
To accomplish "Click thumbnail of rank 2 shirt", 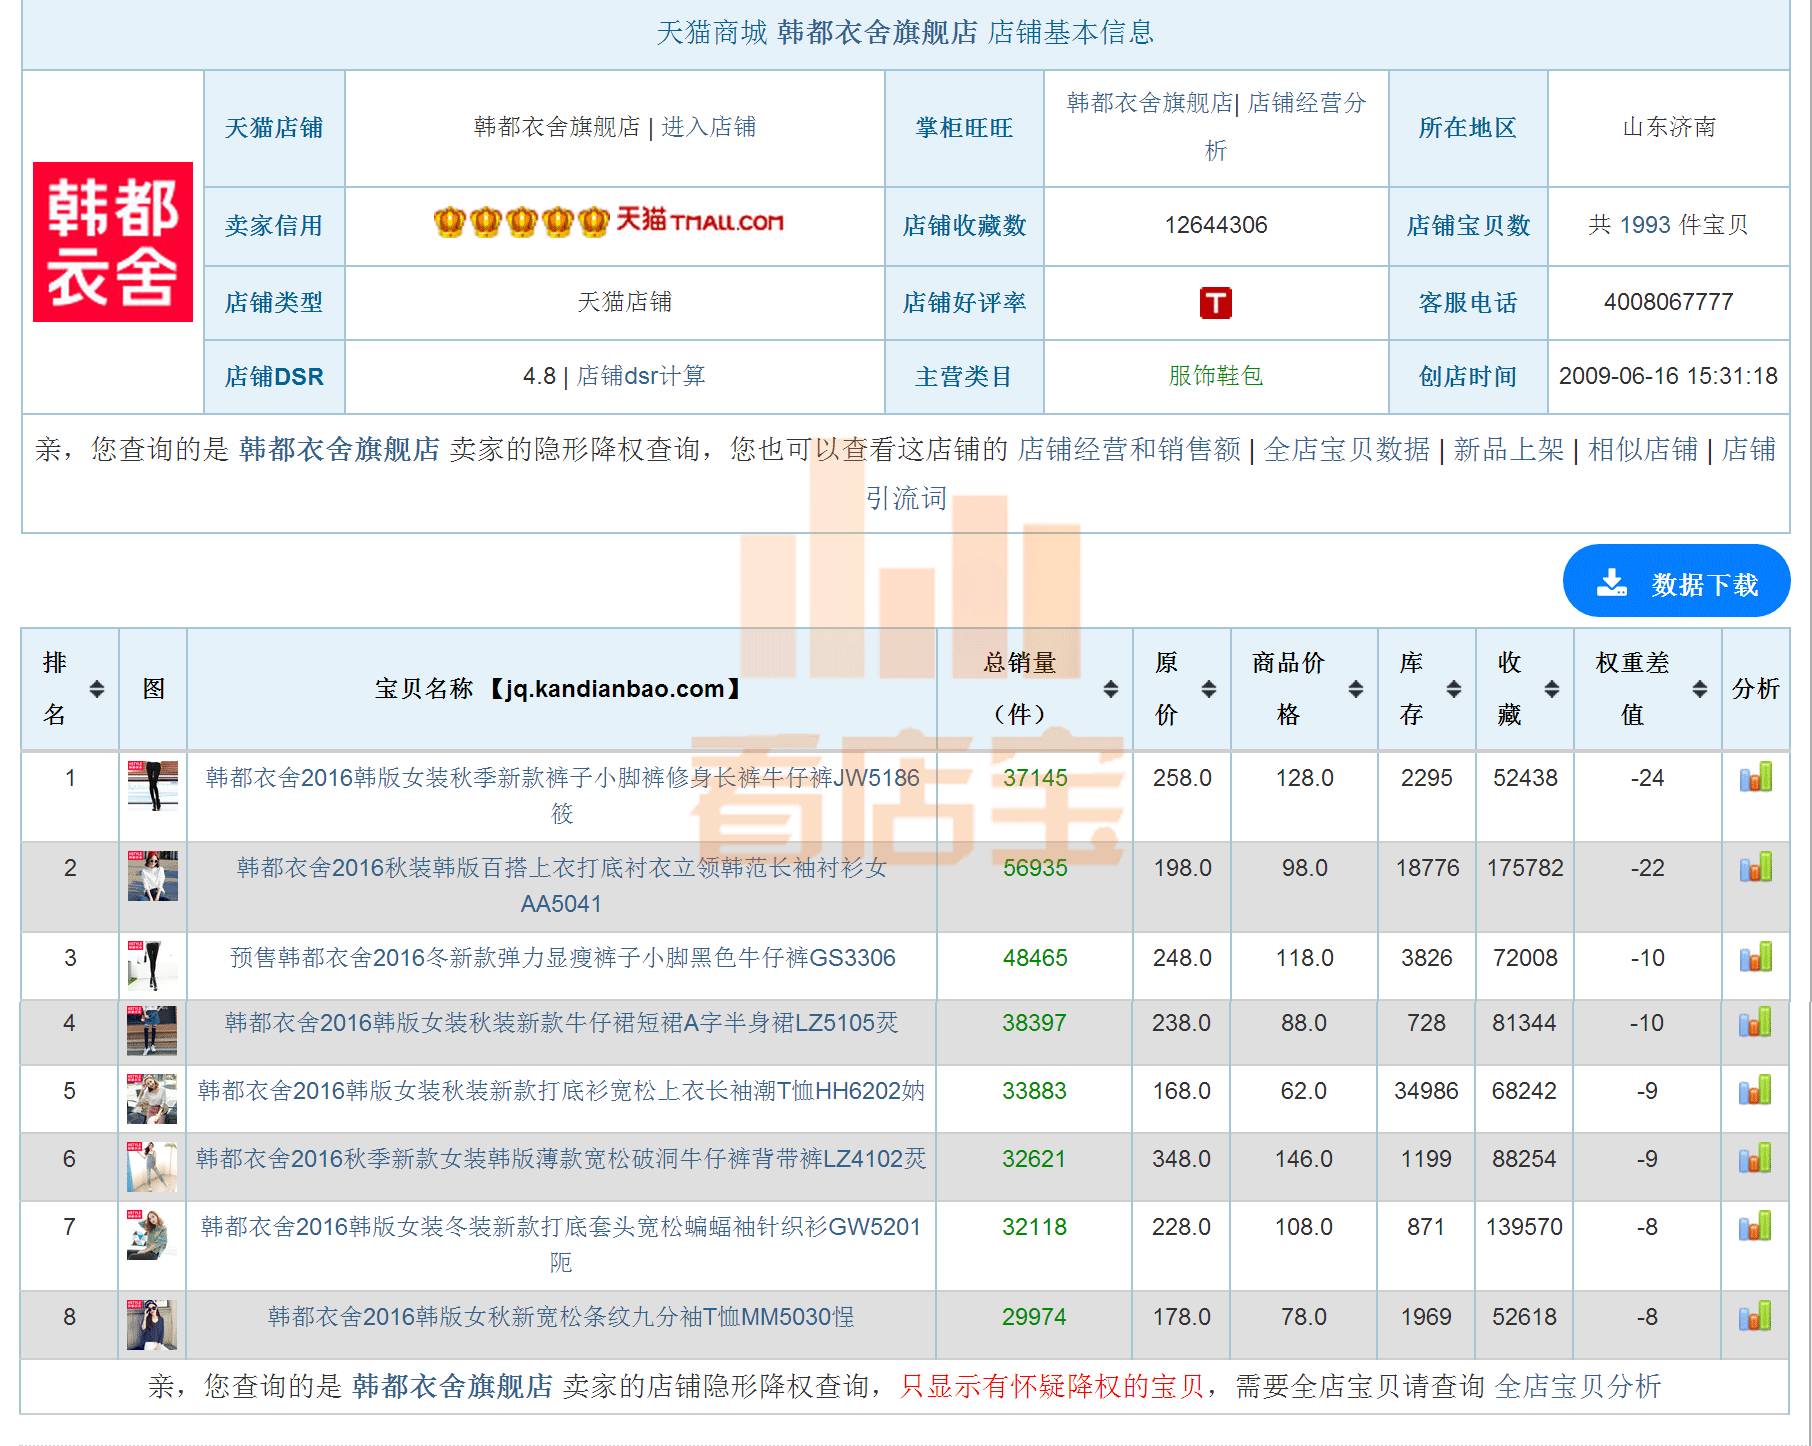I will click(x=153, y=875).
